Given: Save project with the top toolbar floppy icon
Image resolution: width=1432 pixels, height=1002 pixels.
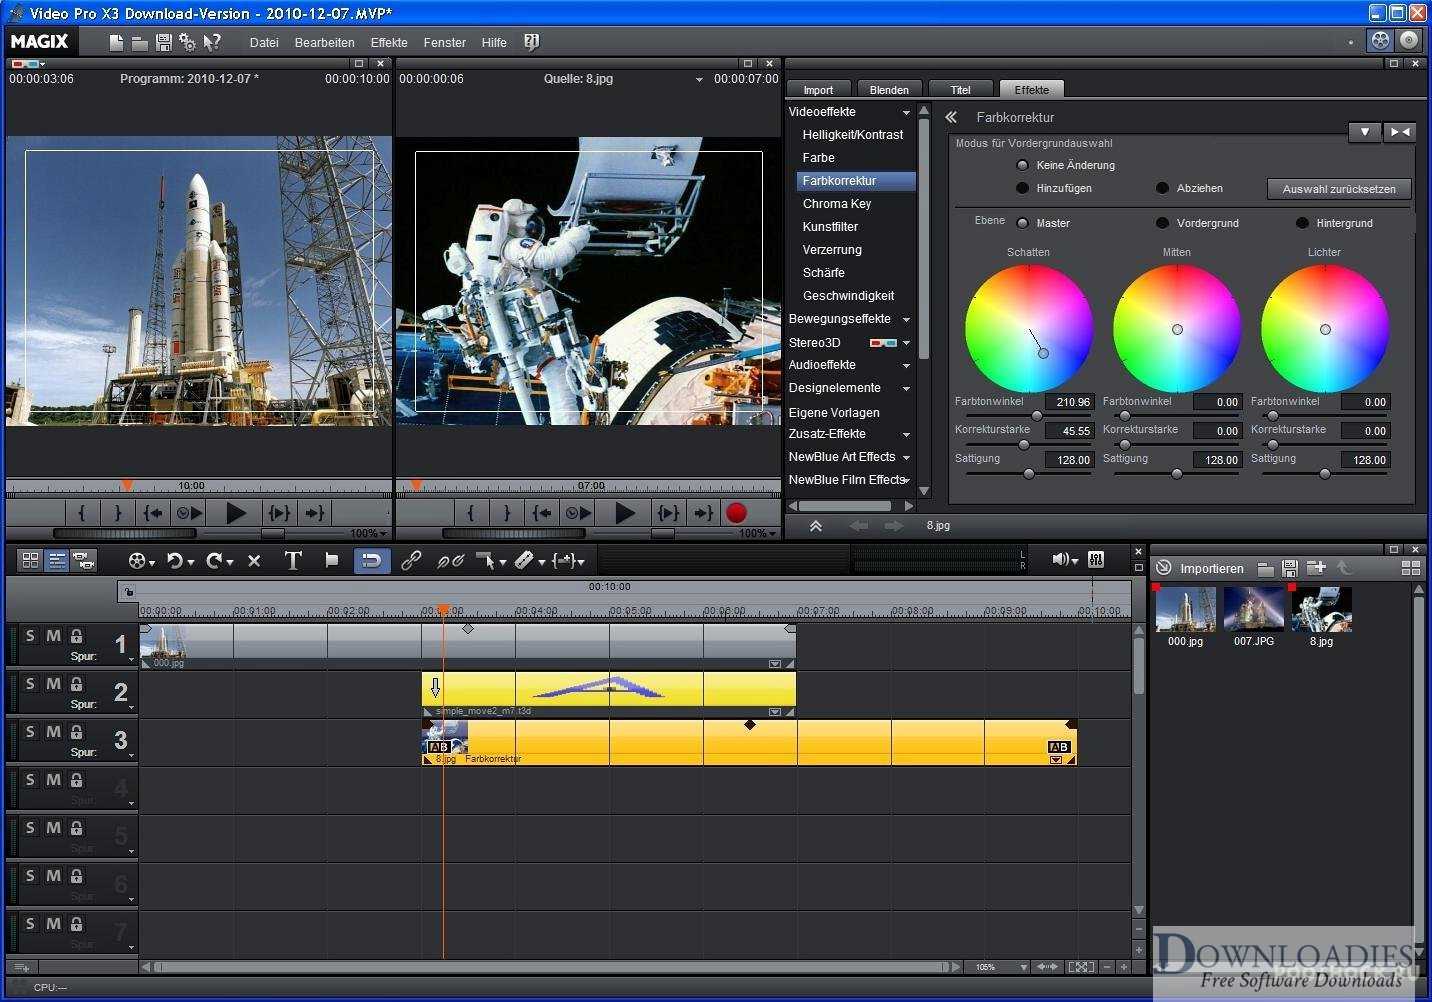Looking at the screenshot, I should point(163,42).
